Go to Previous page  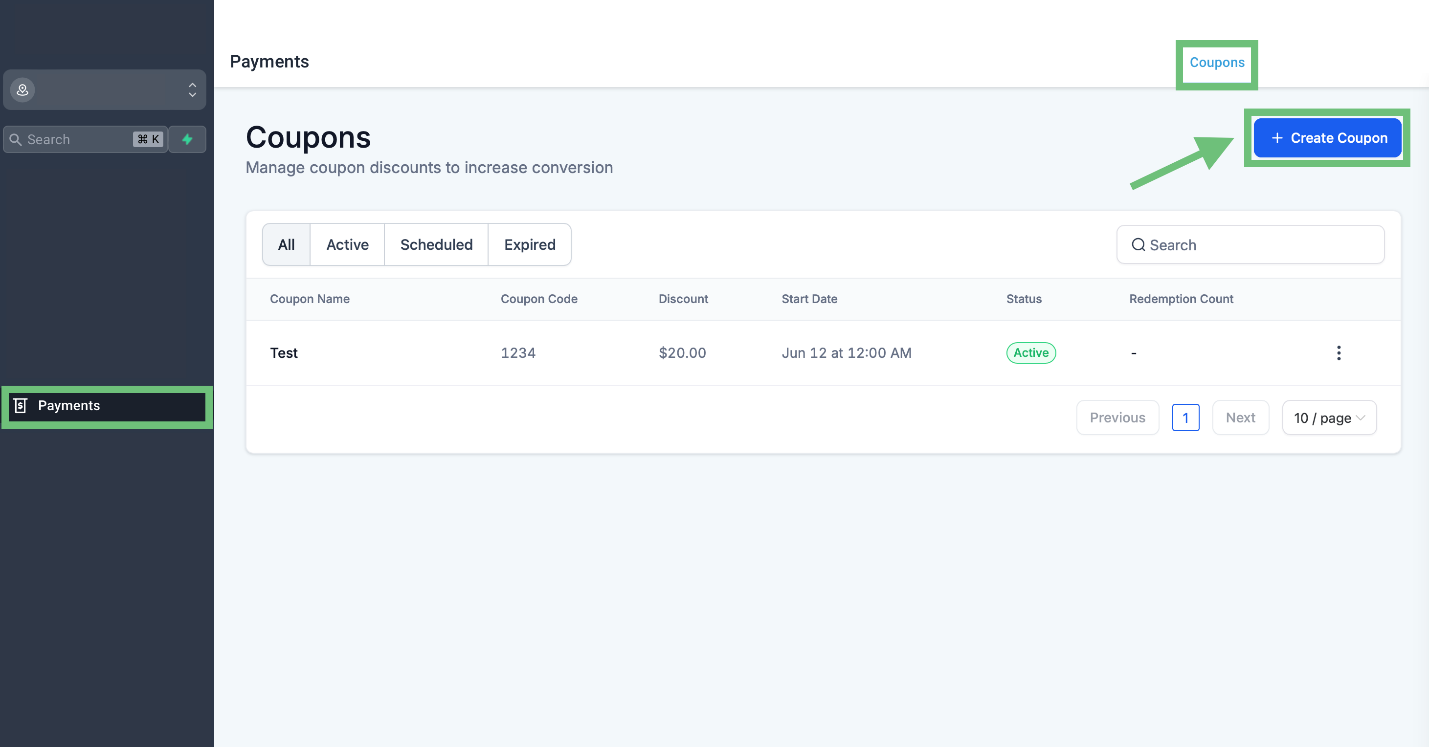(x=1118, y=418)
